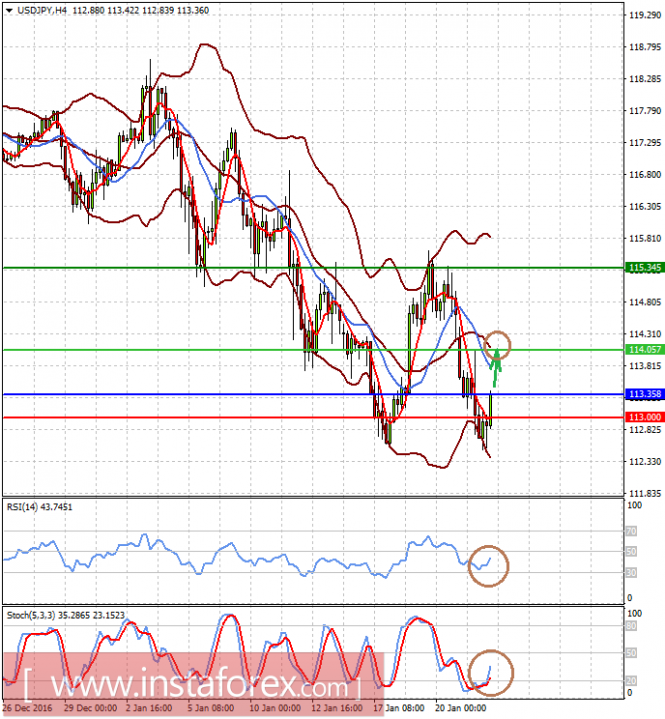Select the green 115.345 price level tag
665x719 pixels.
(x=639, y=268)
